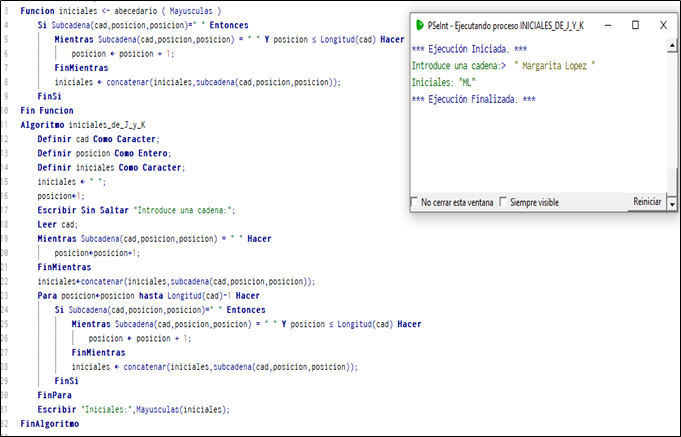Minimize the PSeInt execution window
The width and height of the screenshot is (681, 437).
tap(607, 24)
